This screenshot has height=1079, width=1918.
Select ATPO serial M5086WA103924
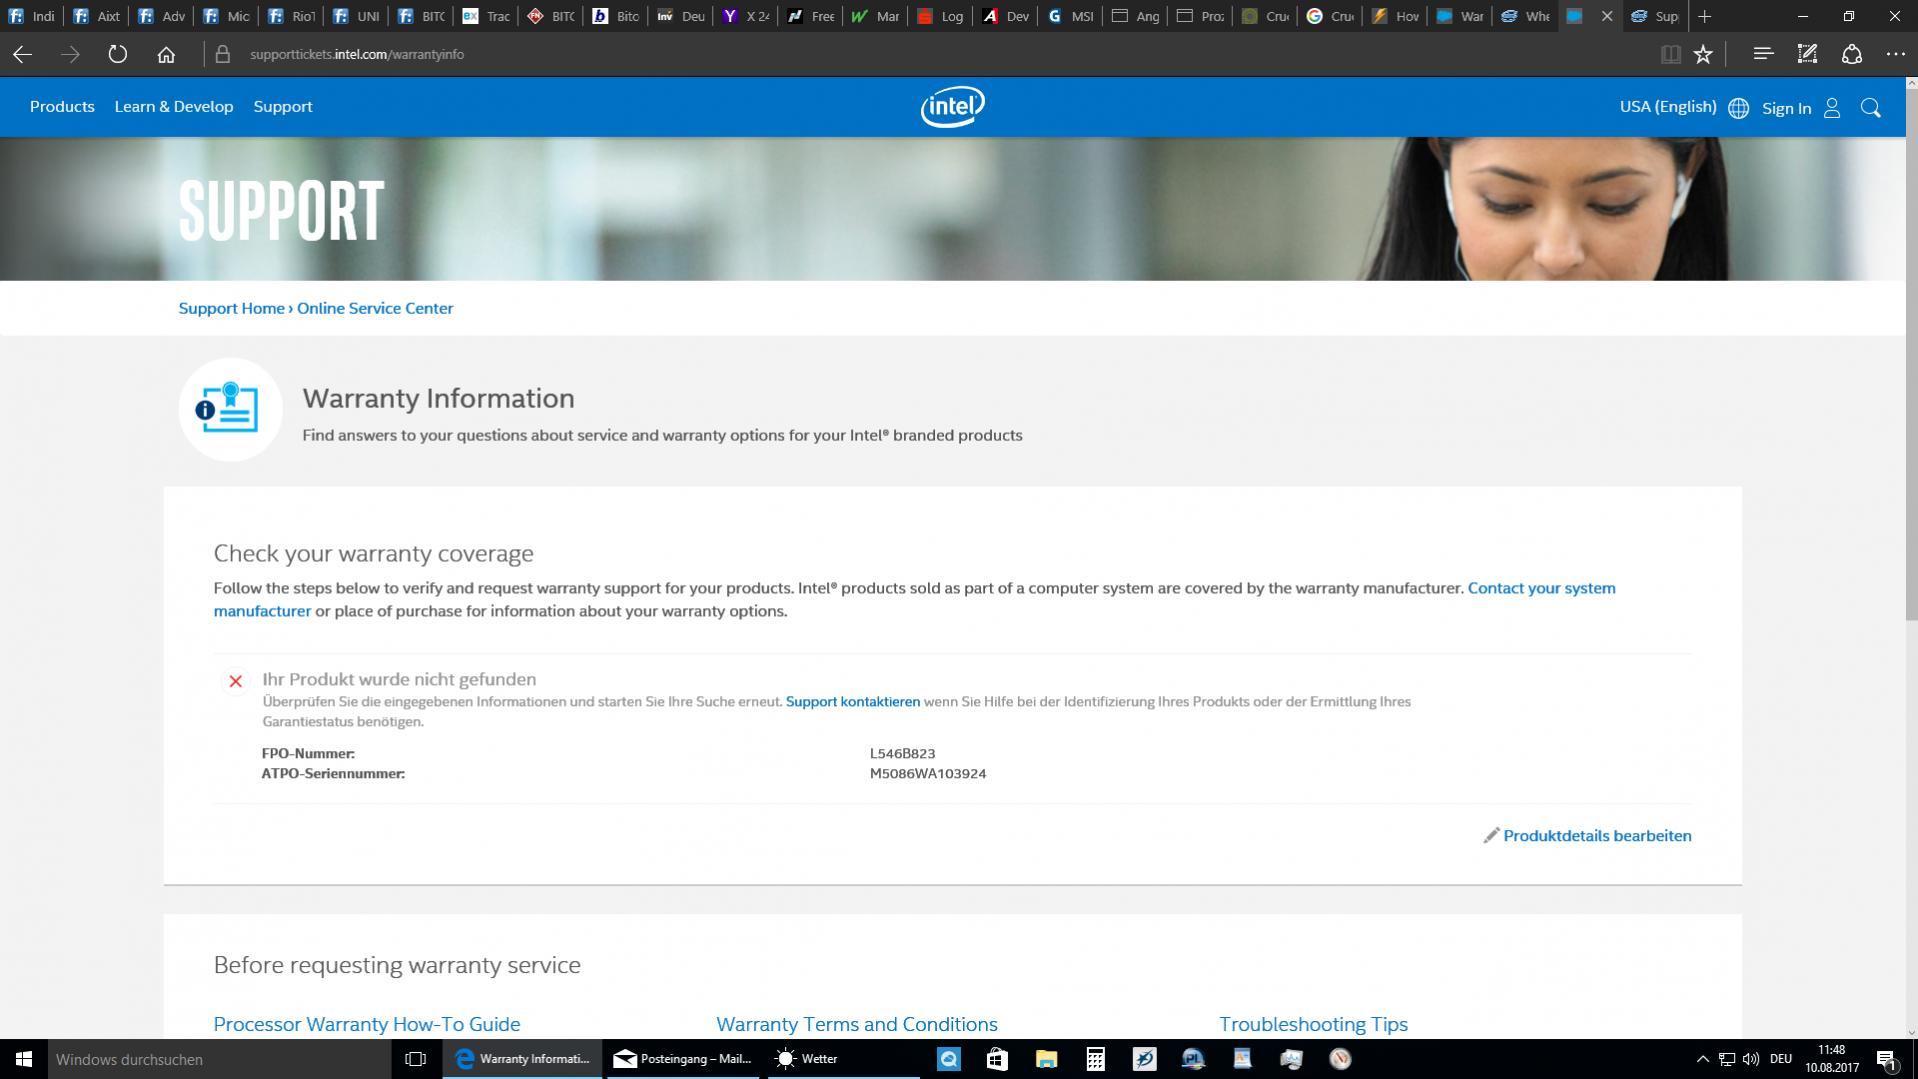click(928, 774)
